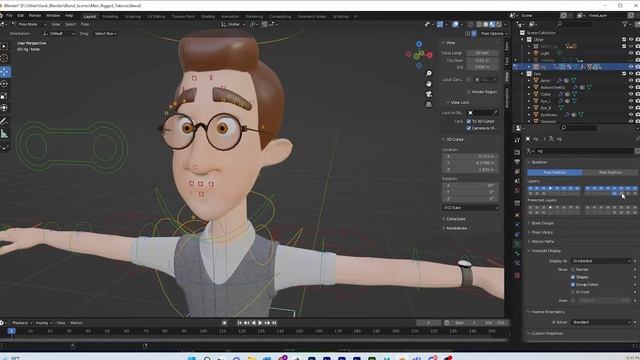Switch to the Shading workspace tab
Viewport: 640px width, 360px height.
208,17
